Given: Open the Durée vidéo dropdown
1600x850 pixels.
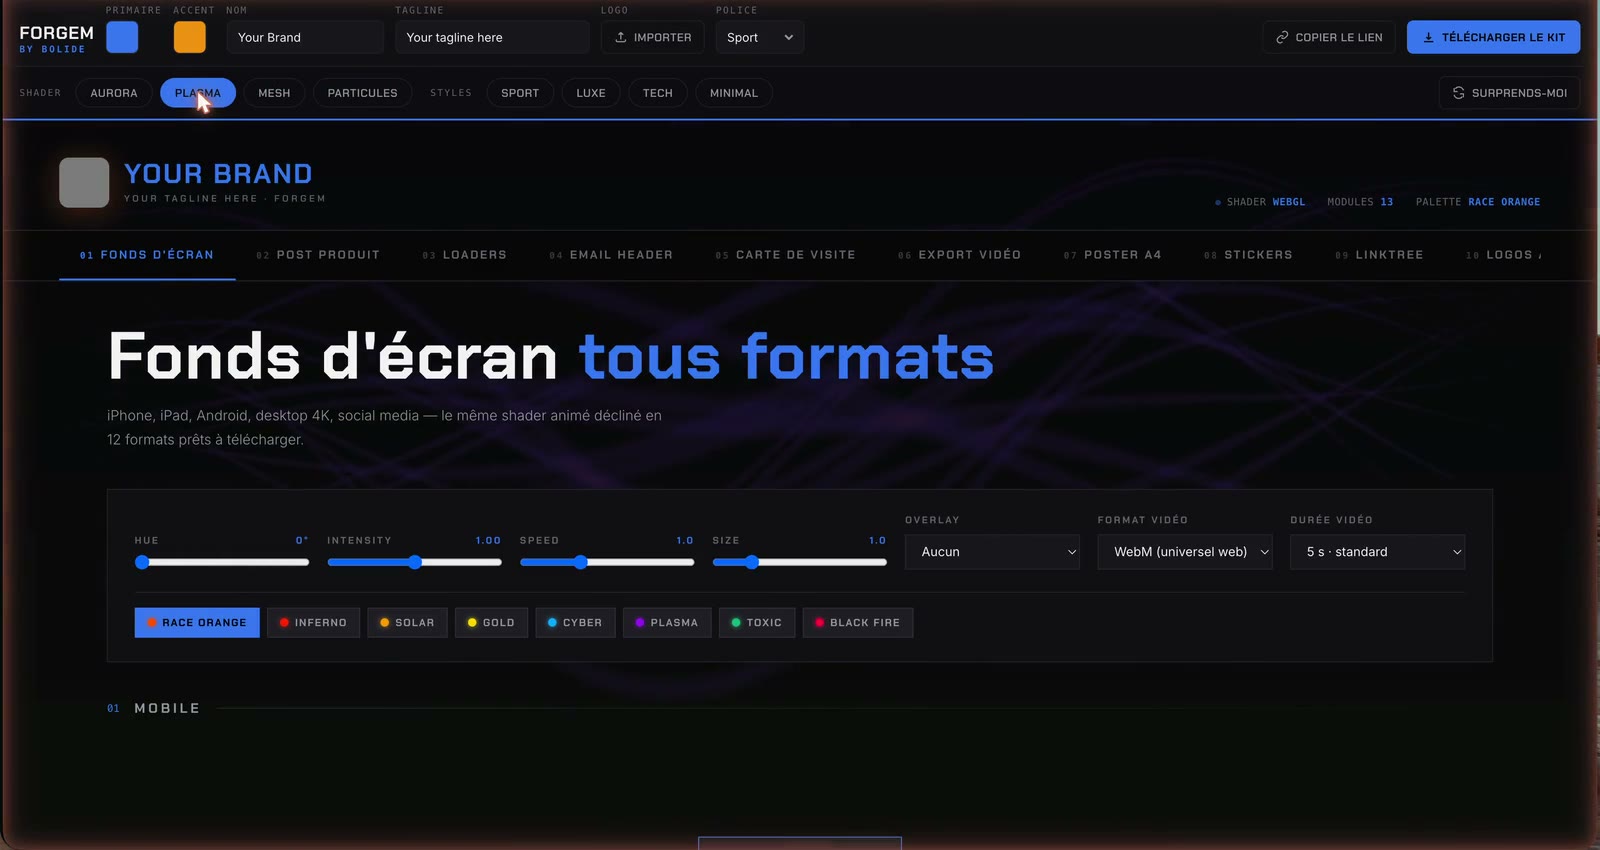Looking at the screenshot, I should click(x=1377, y=552).
